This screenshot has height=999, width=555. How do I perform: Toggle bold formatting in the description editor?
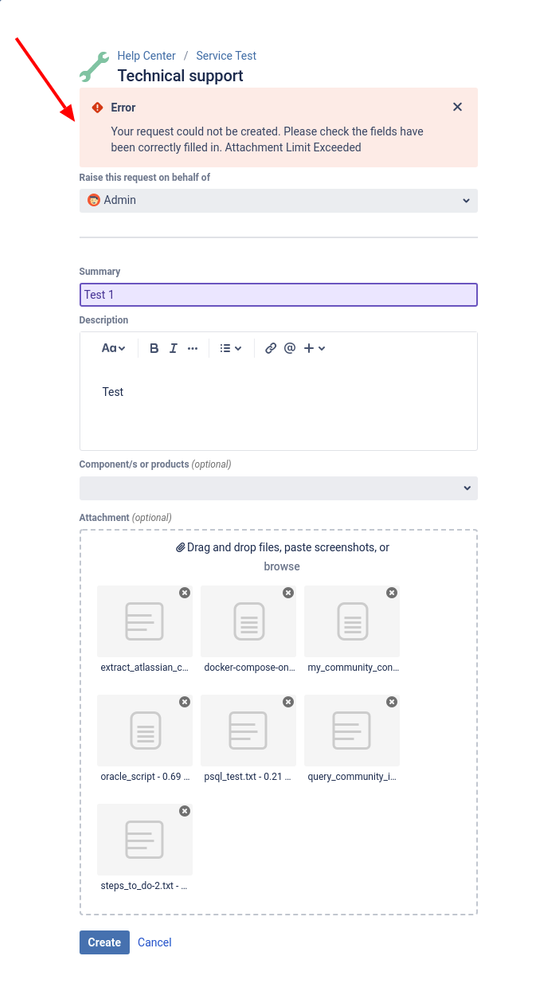(154, 348)
